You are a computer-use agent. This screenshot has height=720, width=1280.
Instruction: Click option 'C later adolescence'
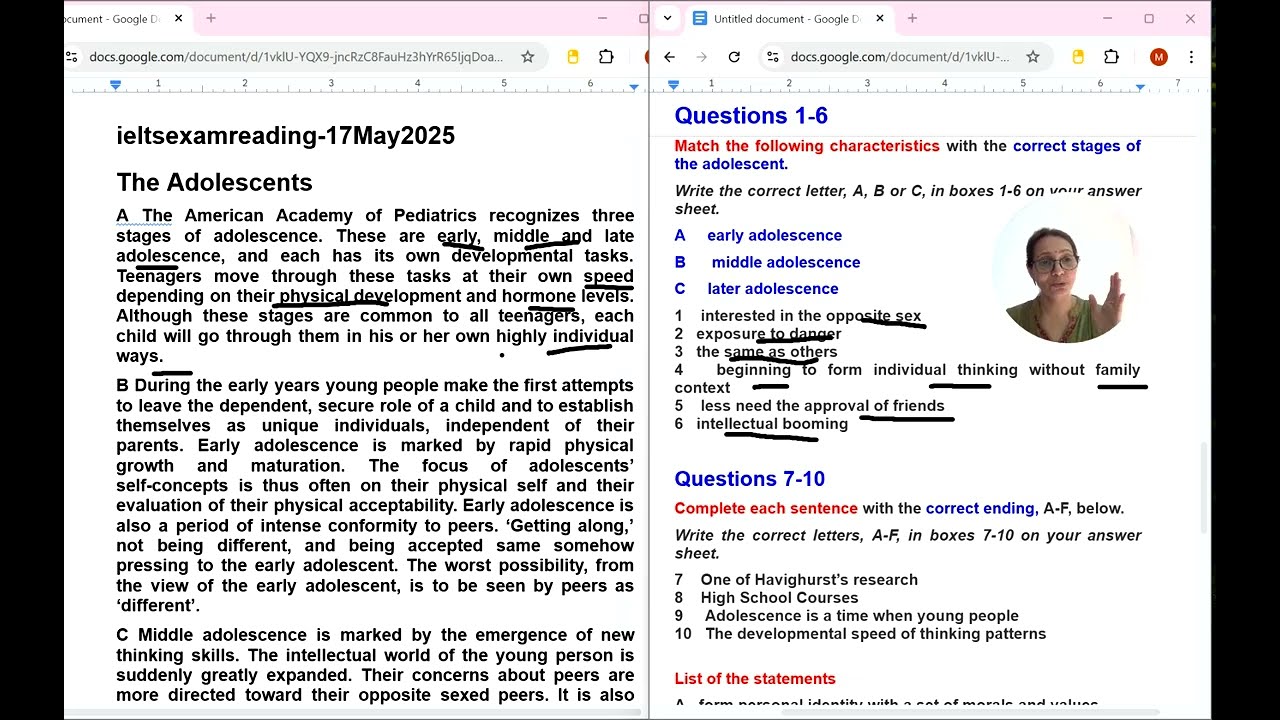tap(756, 289)
